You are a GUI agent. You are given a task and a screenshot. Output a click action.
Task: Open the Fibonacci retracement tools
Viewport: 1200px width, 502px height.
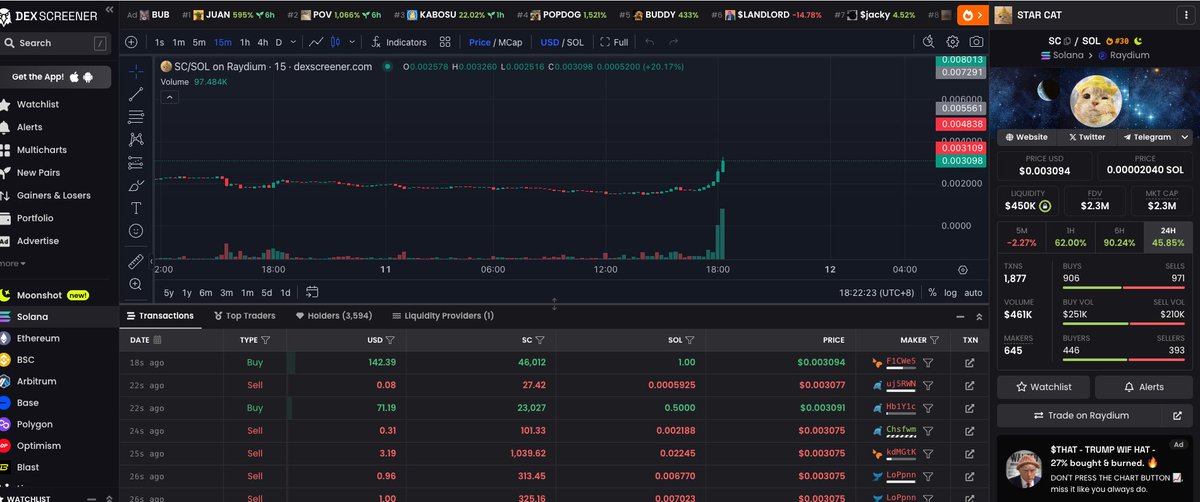[x=136, y=117]
